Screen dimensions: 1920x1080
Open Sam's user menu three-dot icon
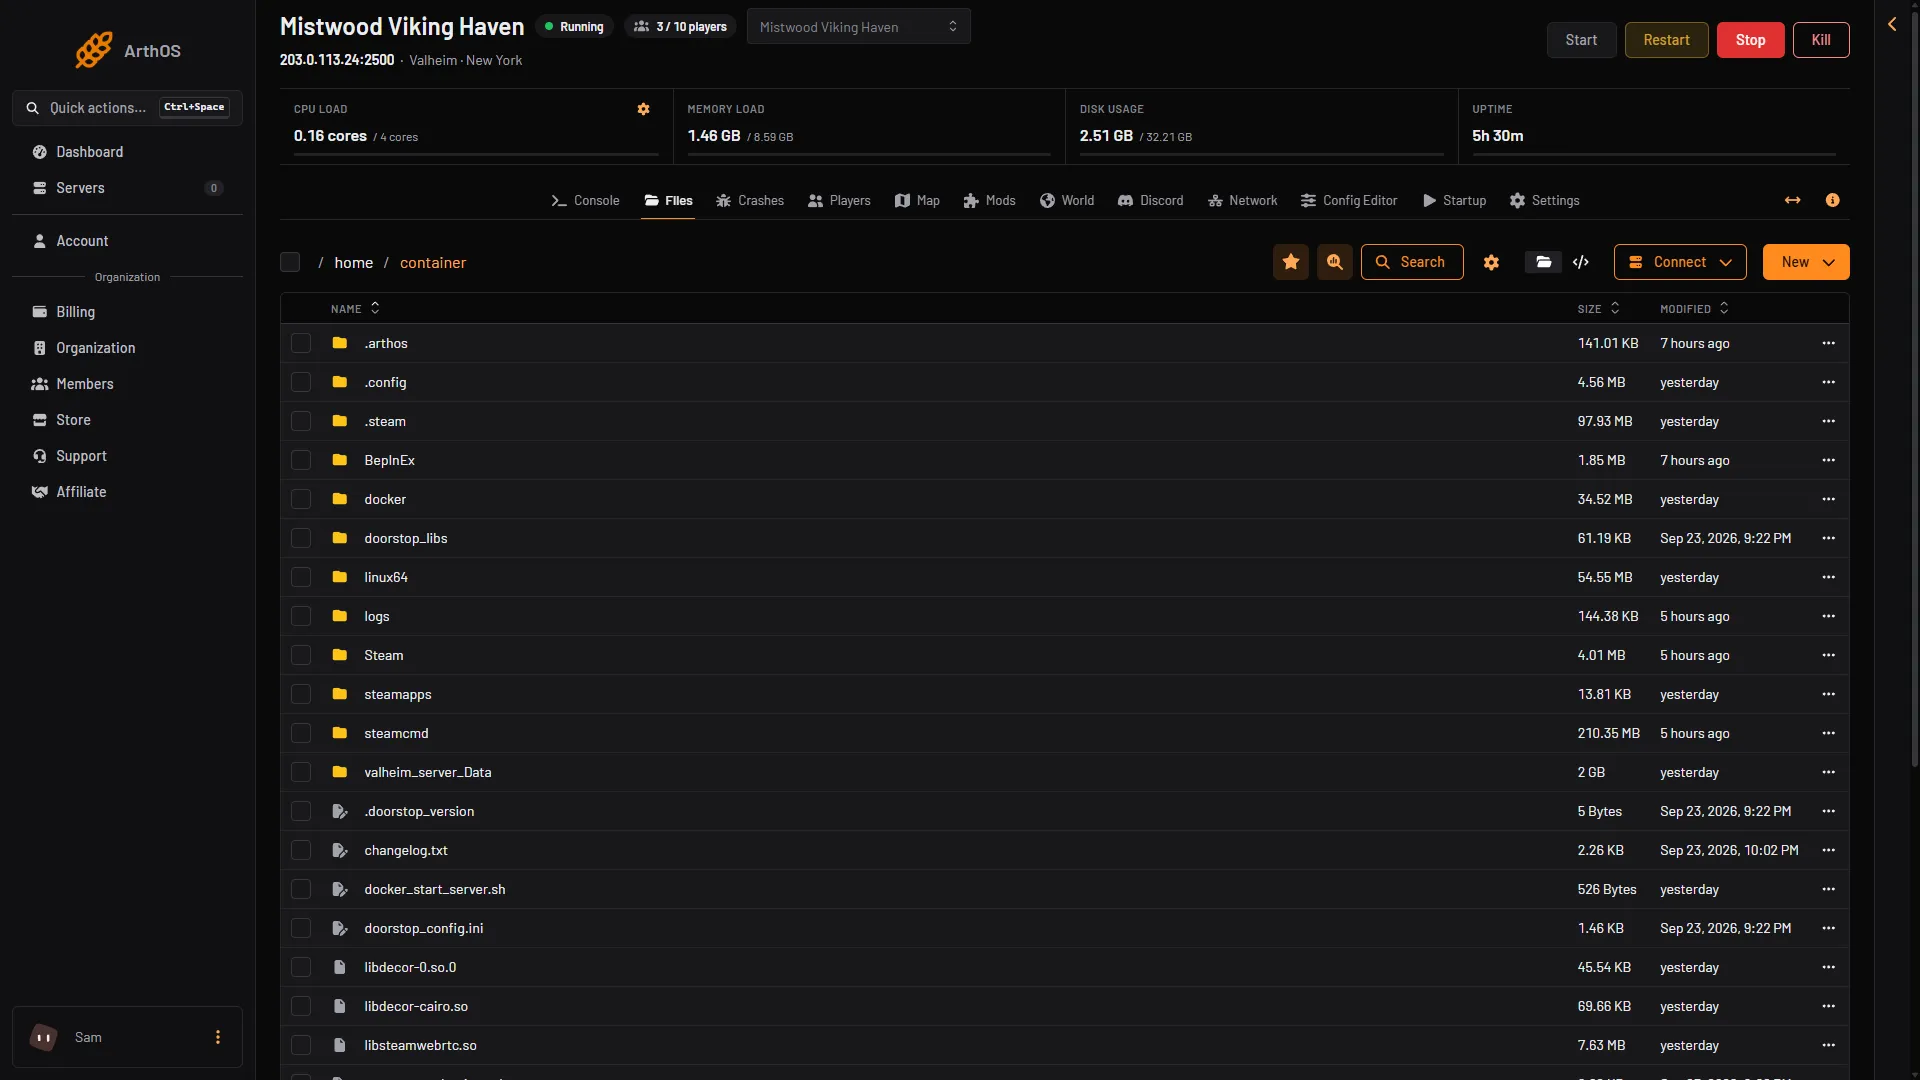[x=218, y=1037]
